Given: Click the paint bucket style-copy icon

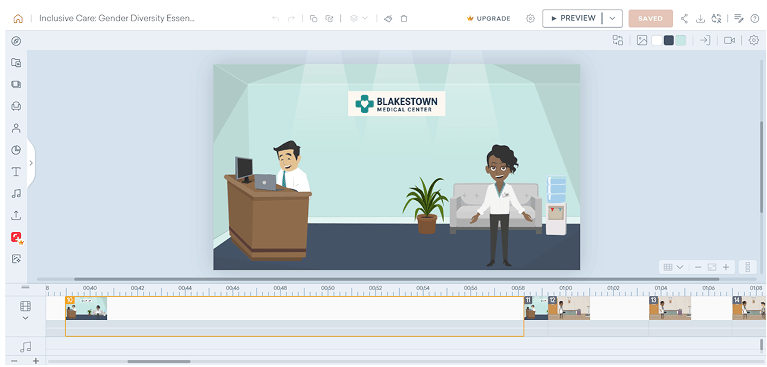Looking at the screenshot, I should (388, 19).
